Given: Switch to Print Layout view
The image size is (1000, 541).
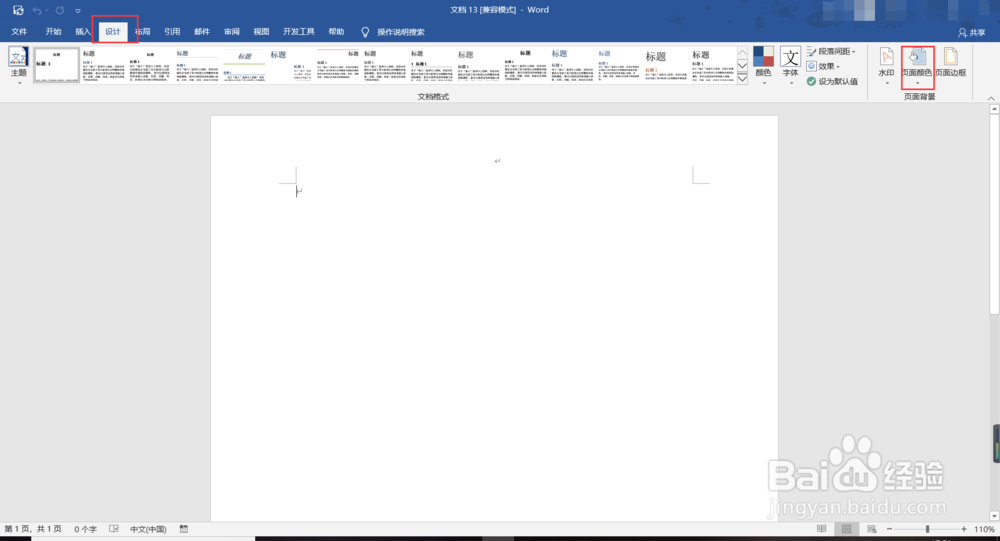Looking at the screenshot, I should (x=846, y=529).
